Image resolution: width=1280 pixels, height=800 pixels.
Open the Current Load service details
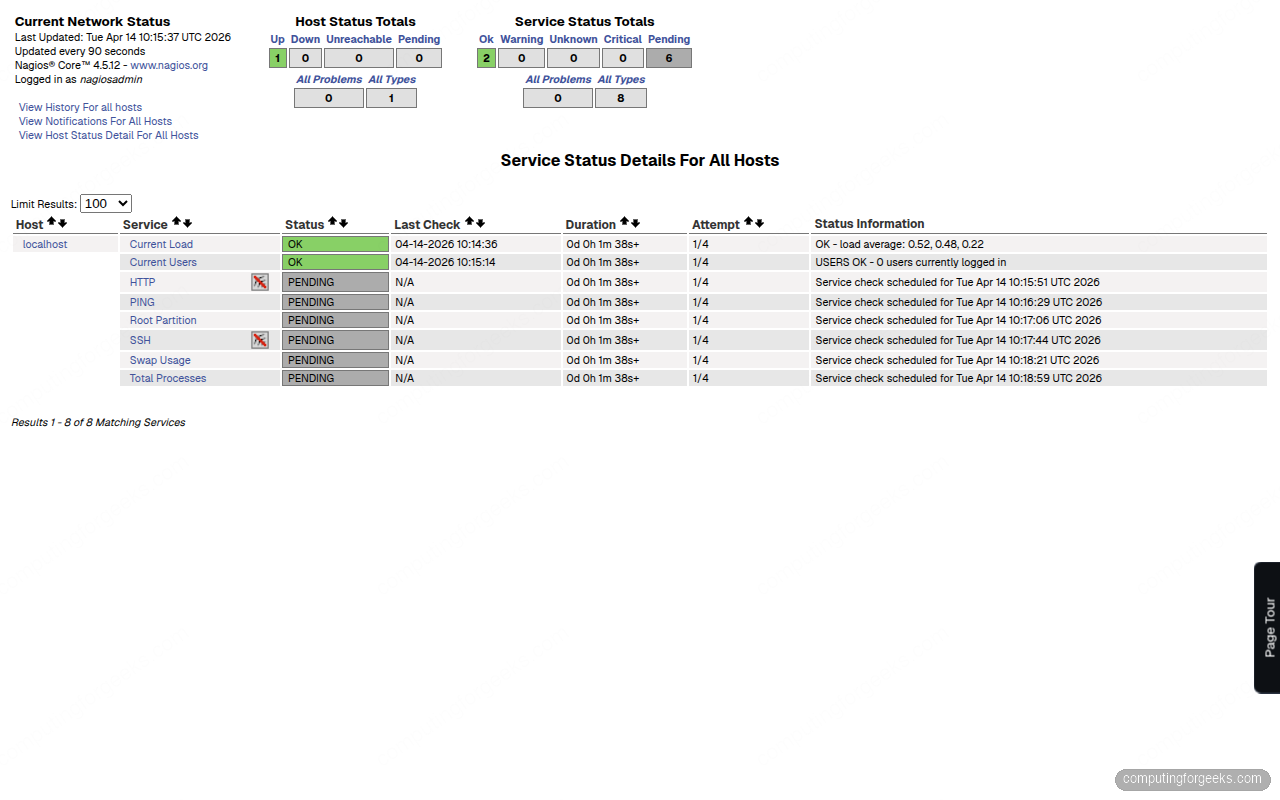(160, 243)
